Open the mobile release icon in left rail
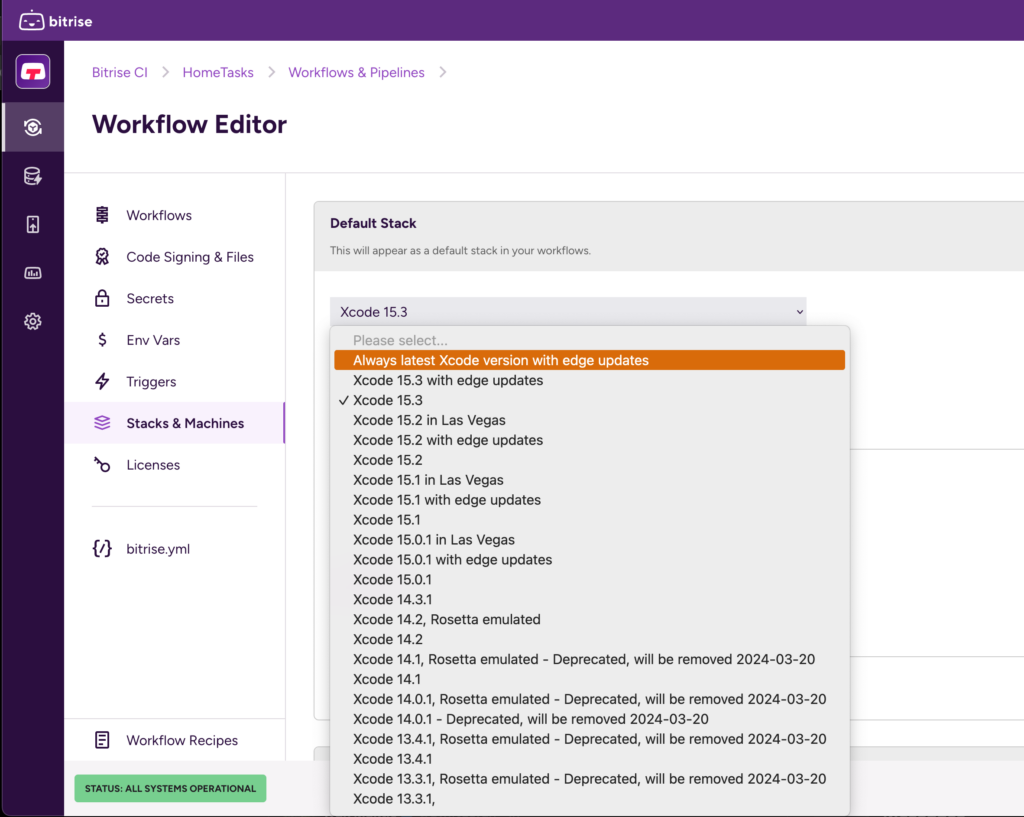The height and width of the screenshot is (817, 1024). 33,225
